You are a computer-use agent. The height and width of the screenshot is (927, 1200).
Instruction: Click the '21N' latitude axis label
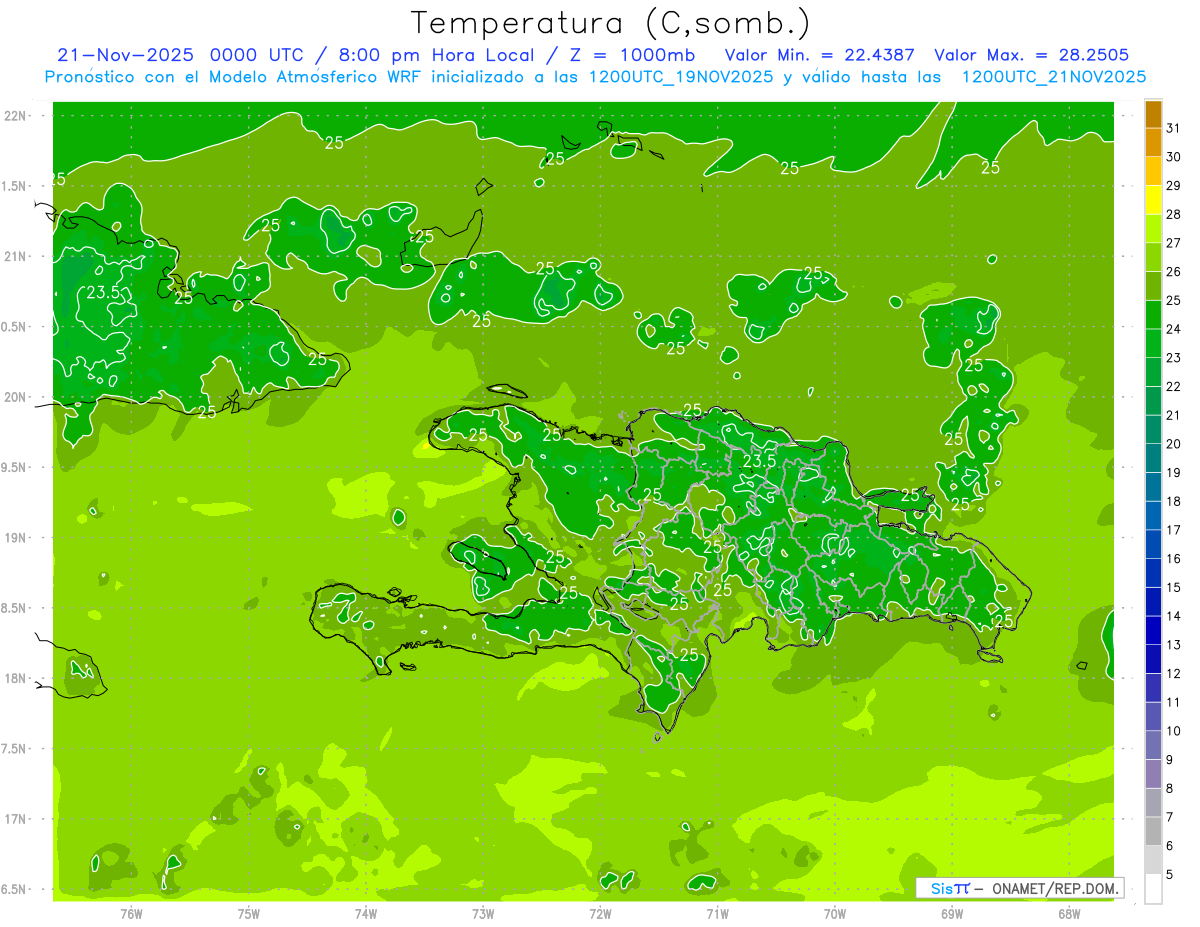pos(17,256)
